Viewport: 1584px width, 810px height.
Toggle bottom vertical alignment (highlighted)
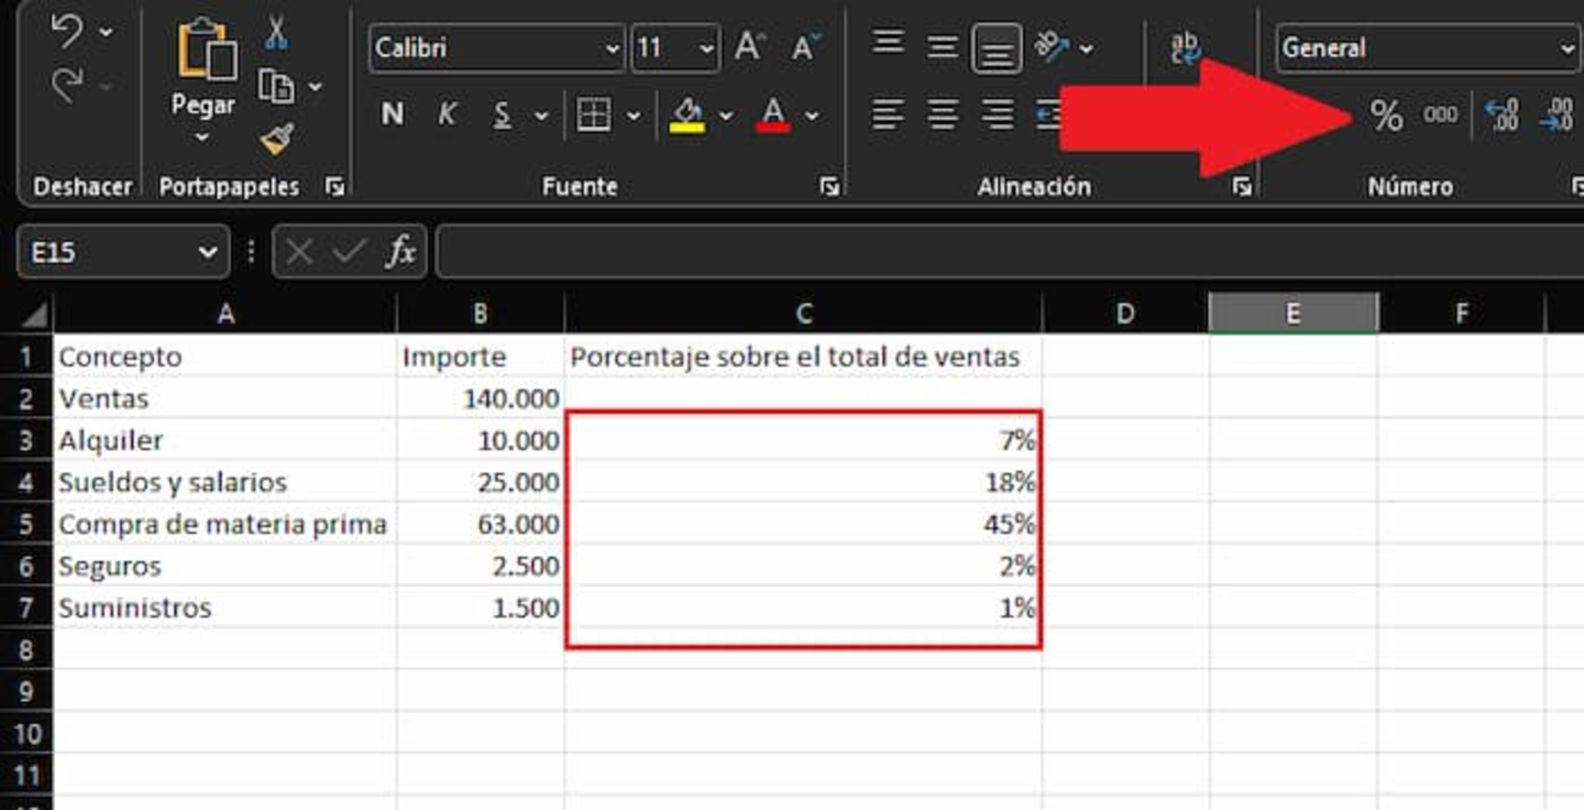(996, 48)
